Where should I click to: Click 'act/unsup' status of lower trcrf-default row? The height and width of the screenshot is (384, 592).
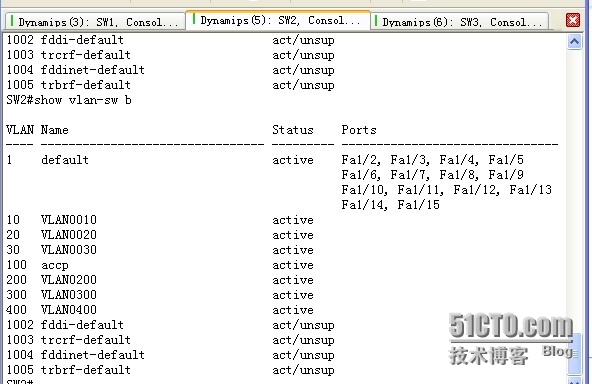click(x=304, y=340)
